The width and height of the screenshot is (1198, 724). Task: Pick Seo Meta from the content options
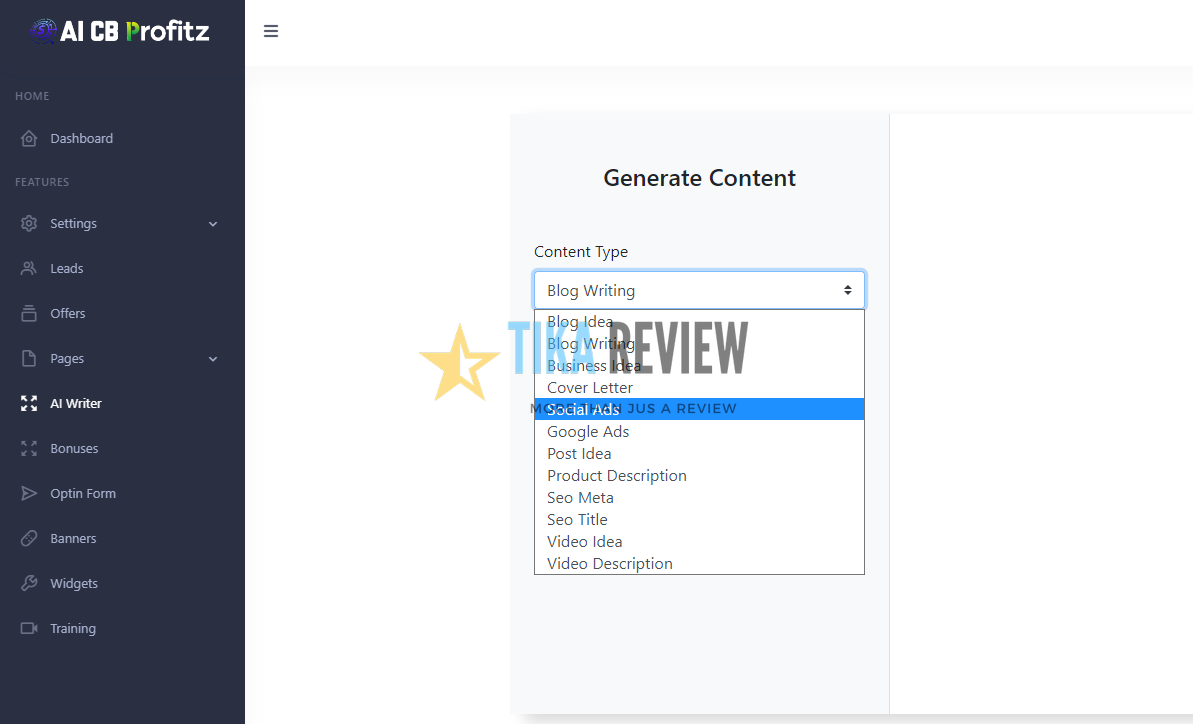coord(580,497)
